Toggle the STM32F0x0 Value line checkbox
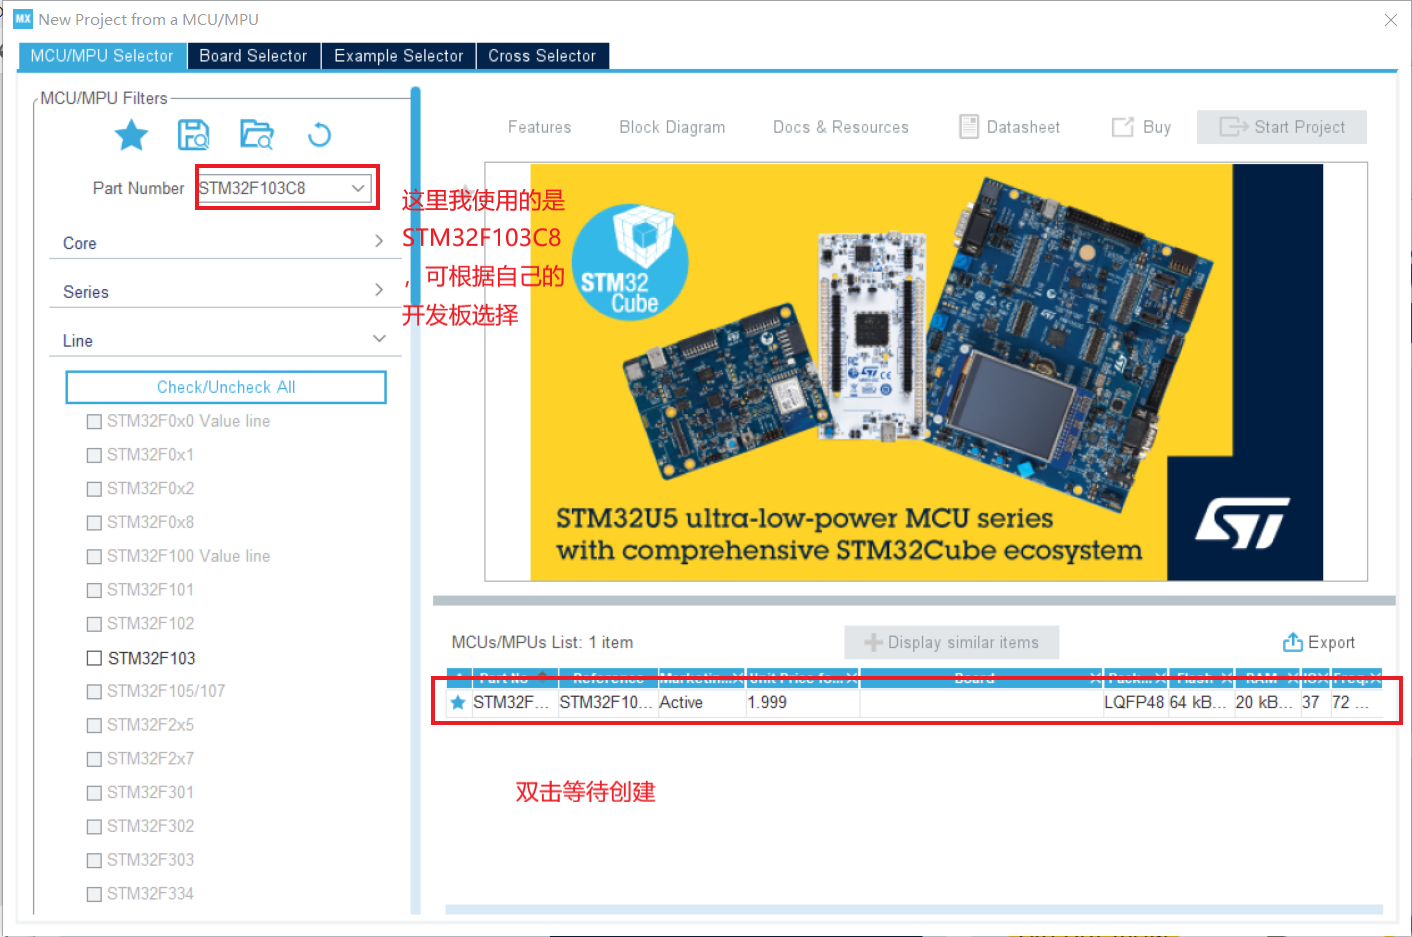The width and height of the screenshot is (1412, 937). tap(94, 422)
